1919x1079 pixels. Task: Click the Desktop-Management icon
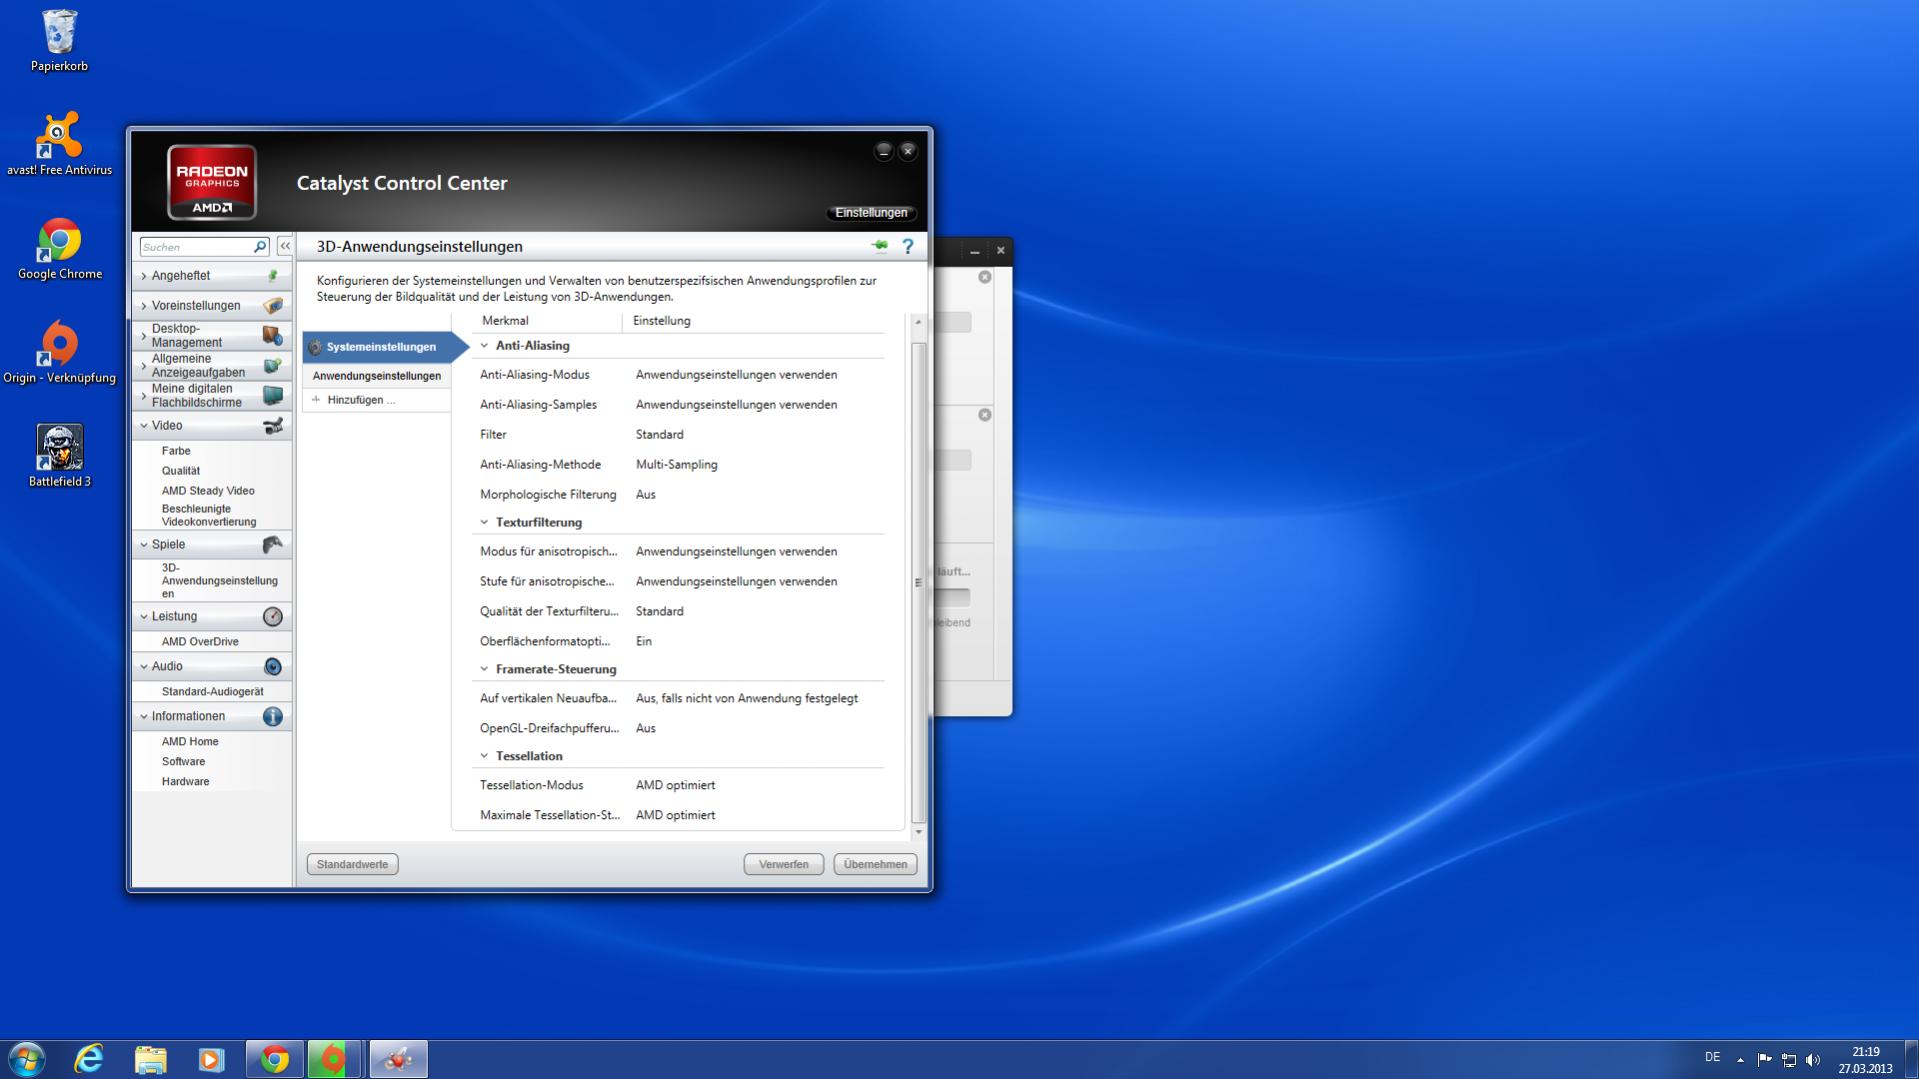point(272,335)
